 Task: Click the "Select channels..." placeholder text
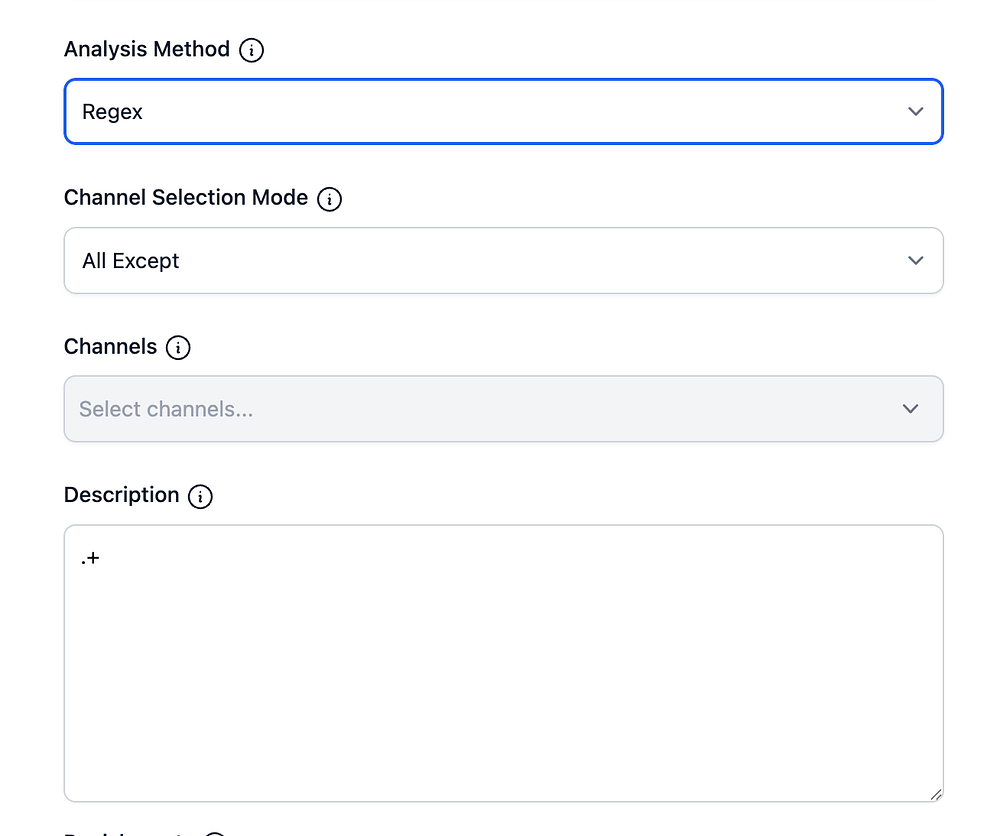tap(166, 409)
